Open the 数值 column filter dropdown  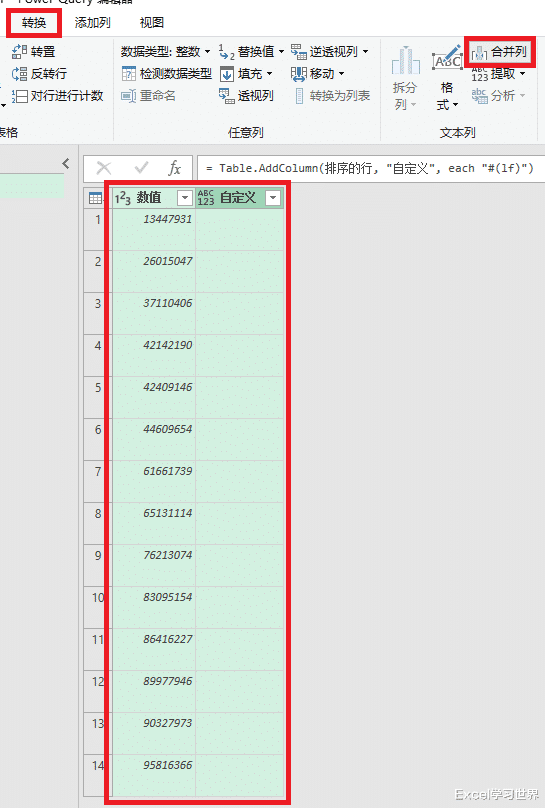click(x=184, y=198)
